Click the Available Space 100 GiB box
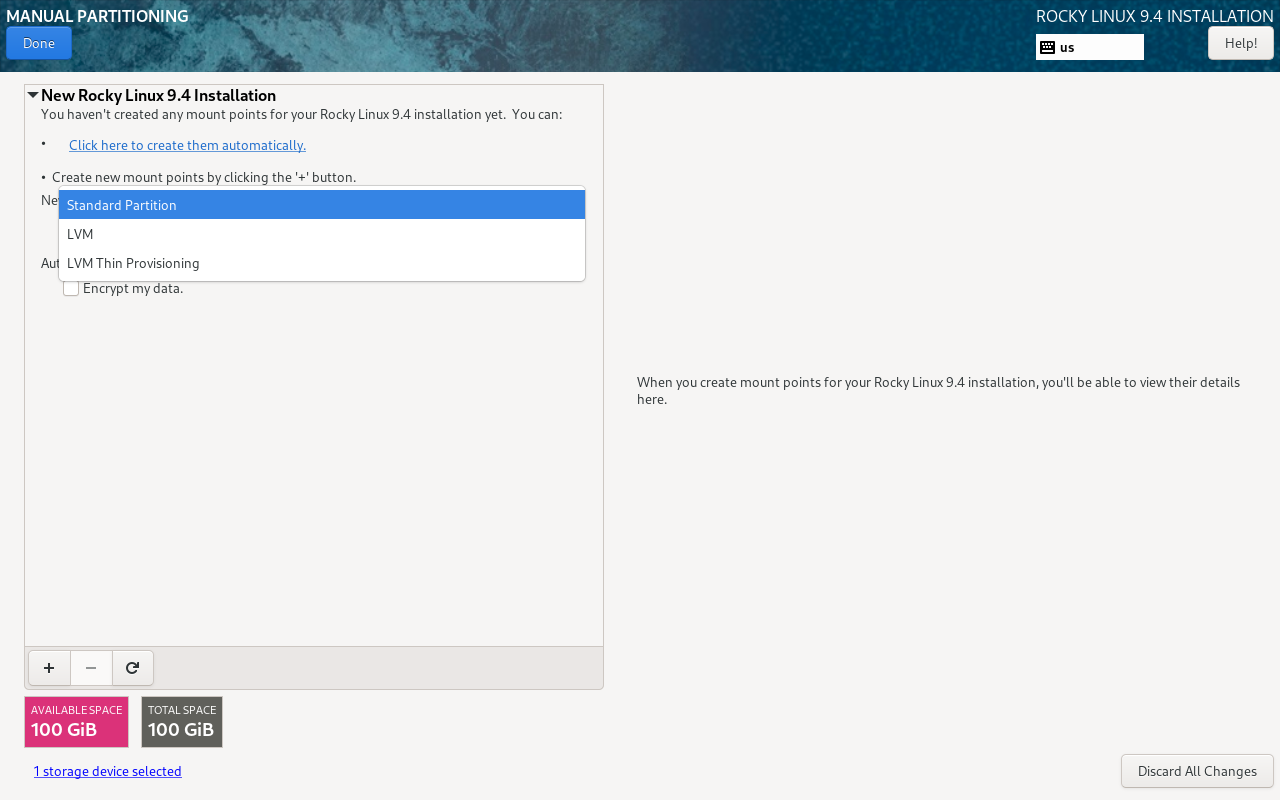Viewport: 1280px width, 800px height. pos(77,722)
